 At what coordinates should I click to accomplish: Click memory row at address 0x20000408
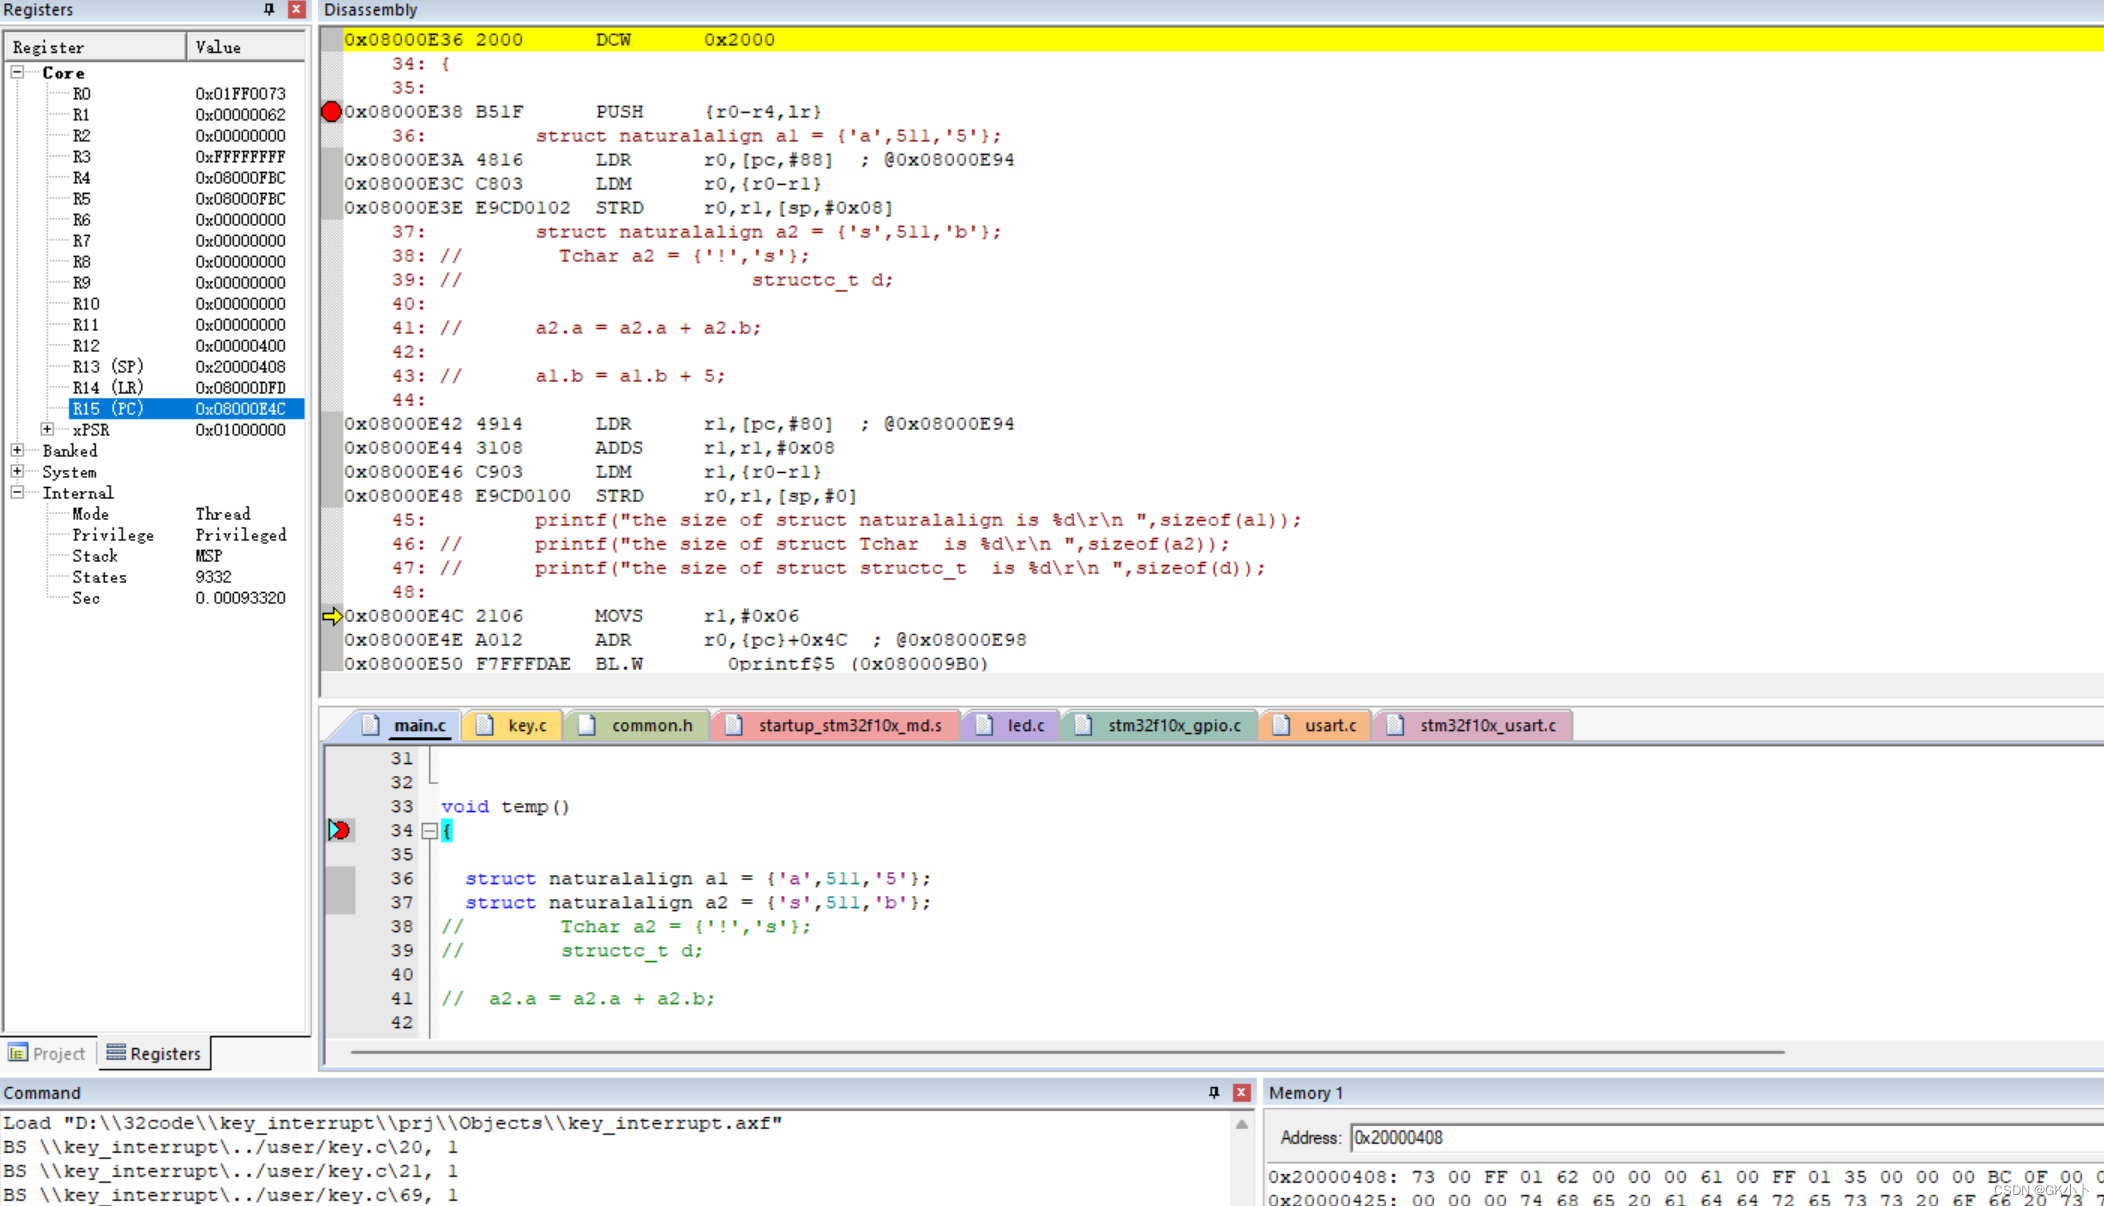1685,1176
